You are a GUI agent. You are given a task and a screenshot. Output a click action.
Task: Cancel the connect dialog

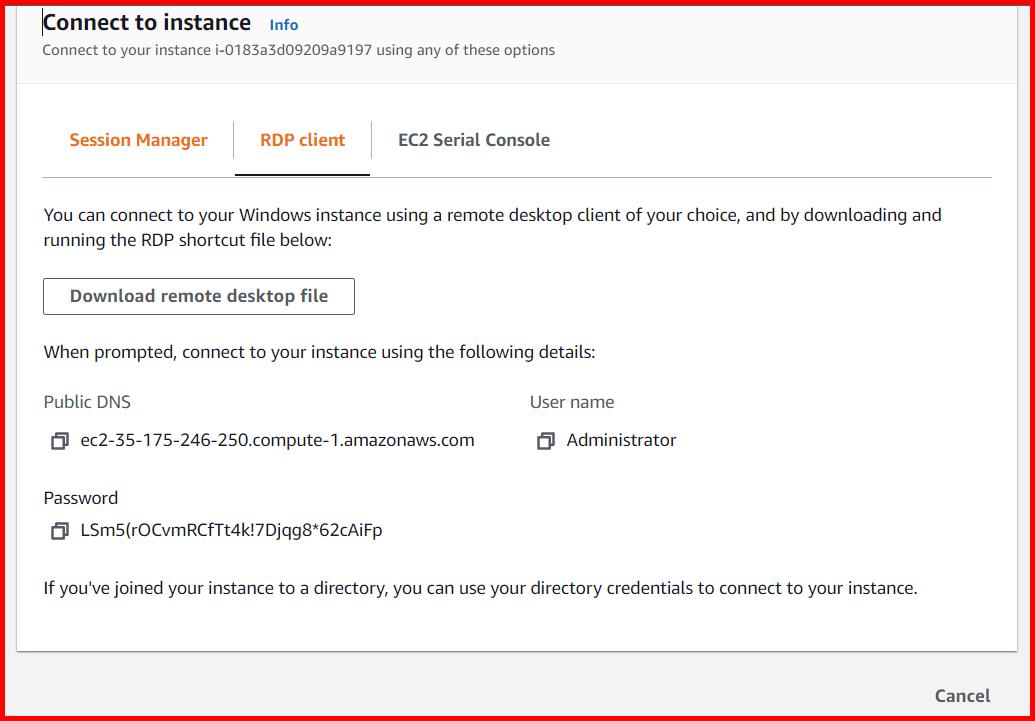961,695
